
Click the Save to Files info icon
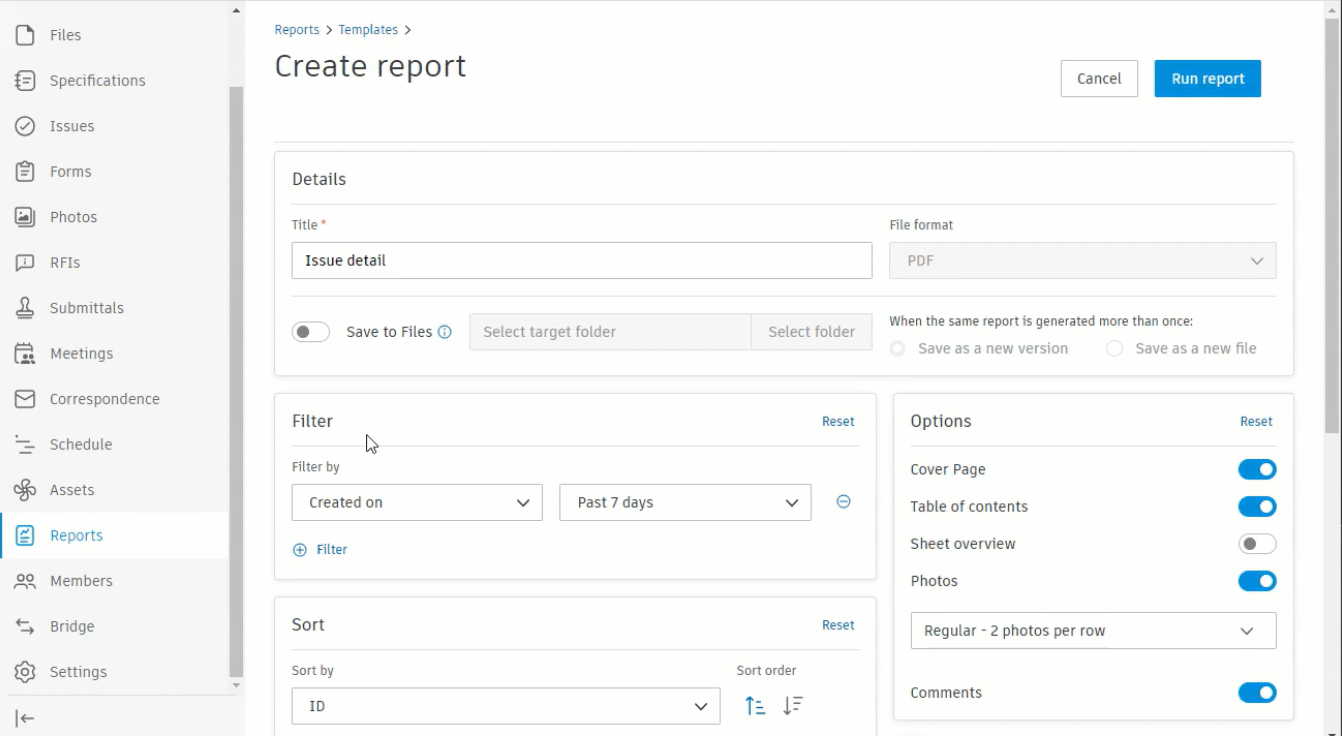(445, 332)
